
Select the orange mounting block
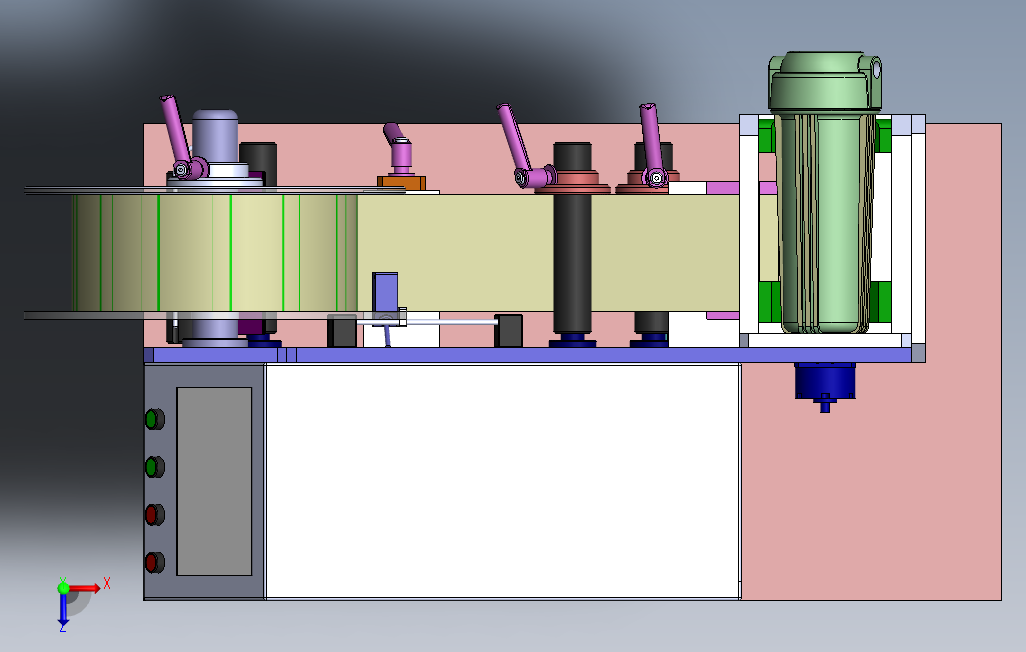tap(401, 183)
